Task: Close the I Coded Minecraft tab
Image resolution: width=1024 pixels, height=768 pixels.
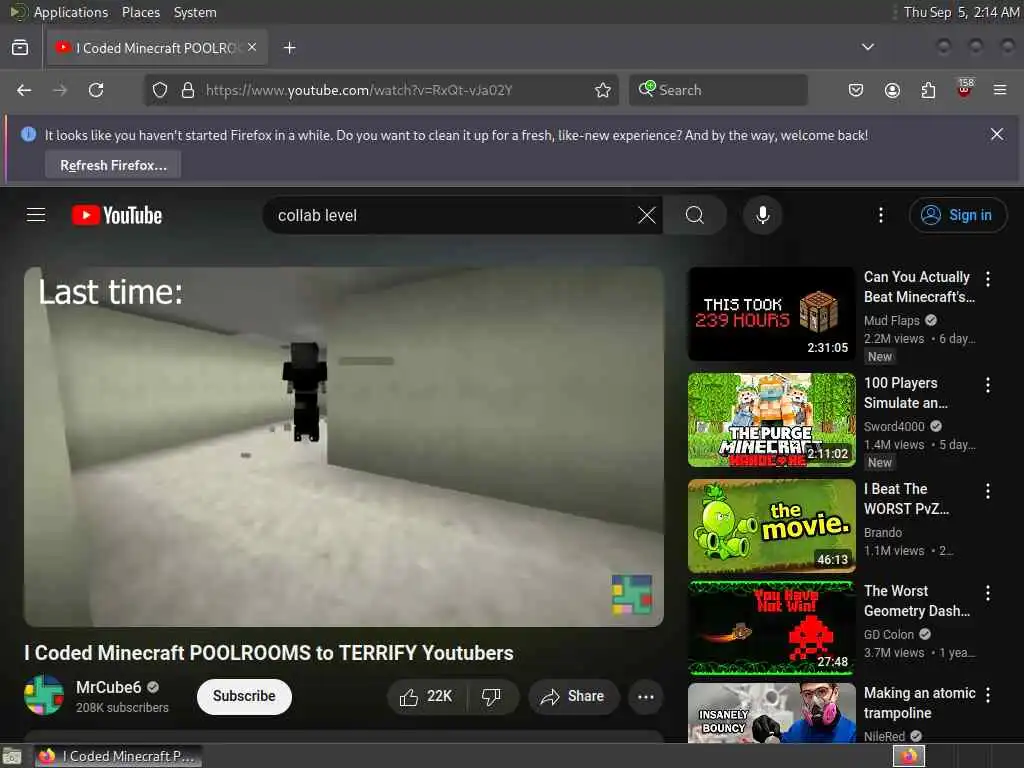Action: pos(252,47)
